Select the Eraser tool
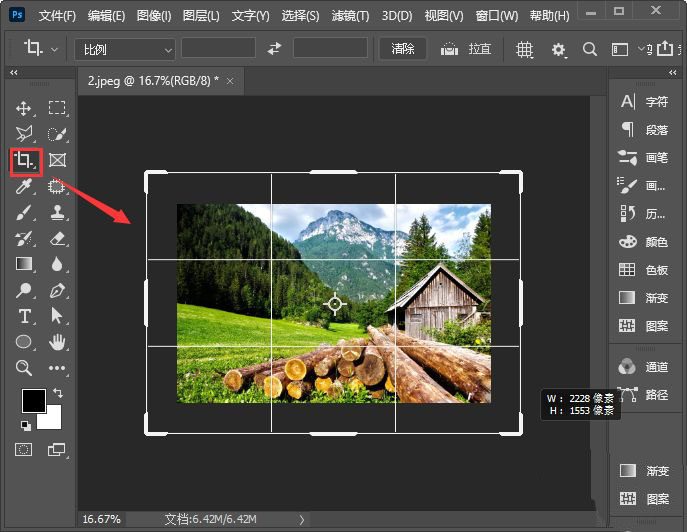Viewport: 687px width, 532px height. 57,239
